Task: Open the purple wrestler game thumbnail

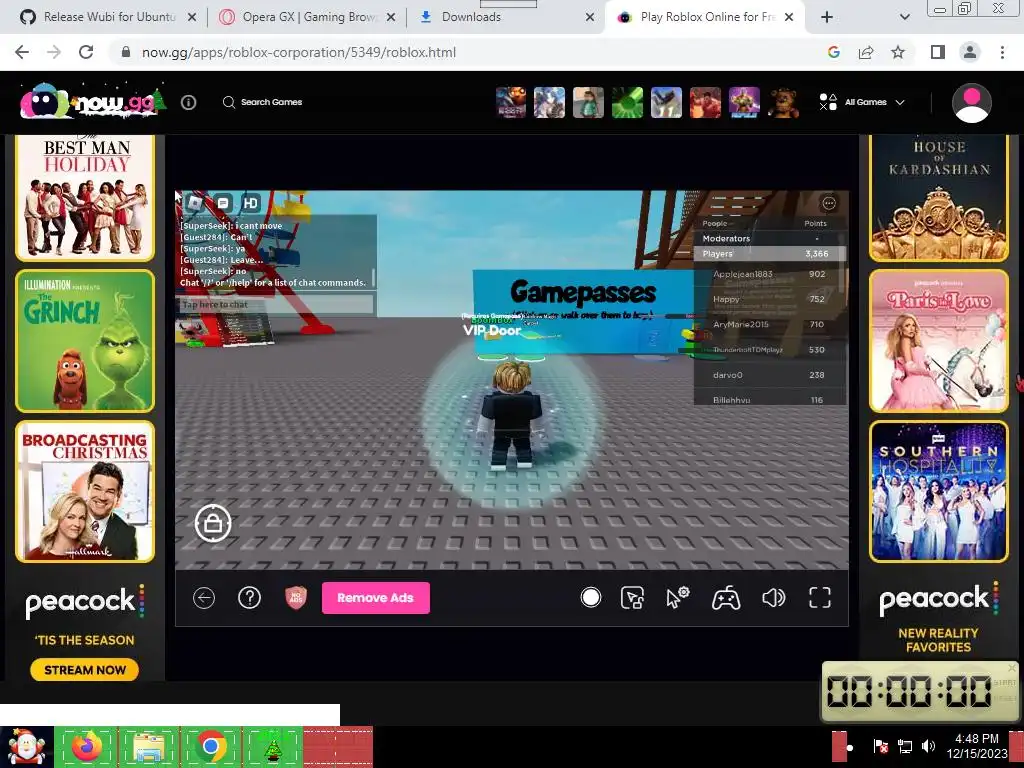Action: coord(744,103)
